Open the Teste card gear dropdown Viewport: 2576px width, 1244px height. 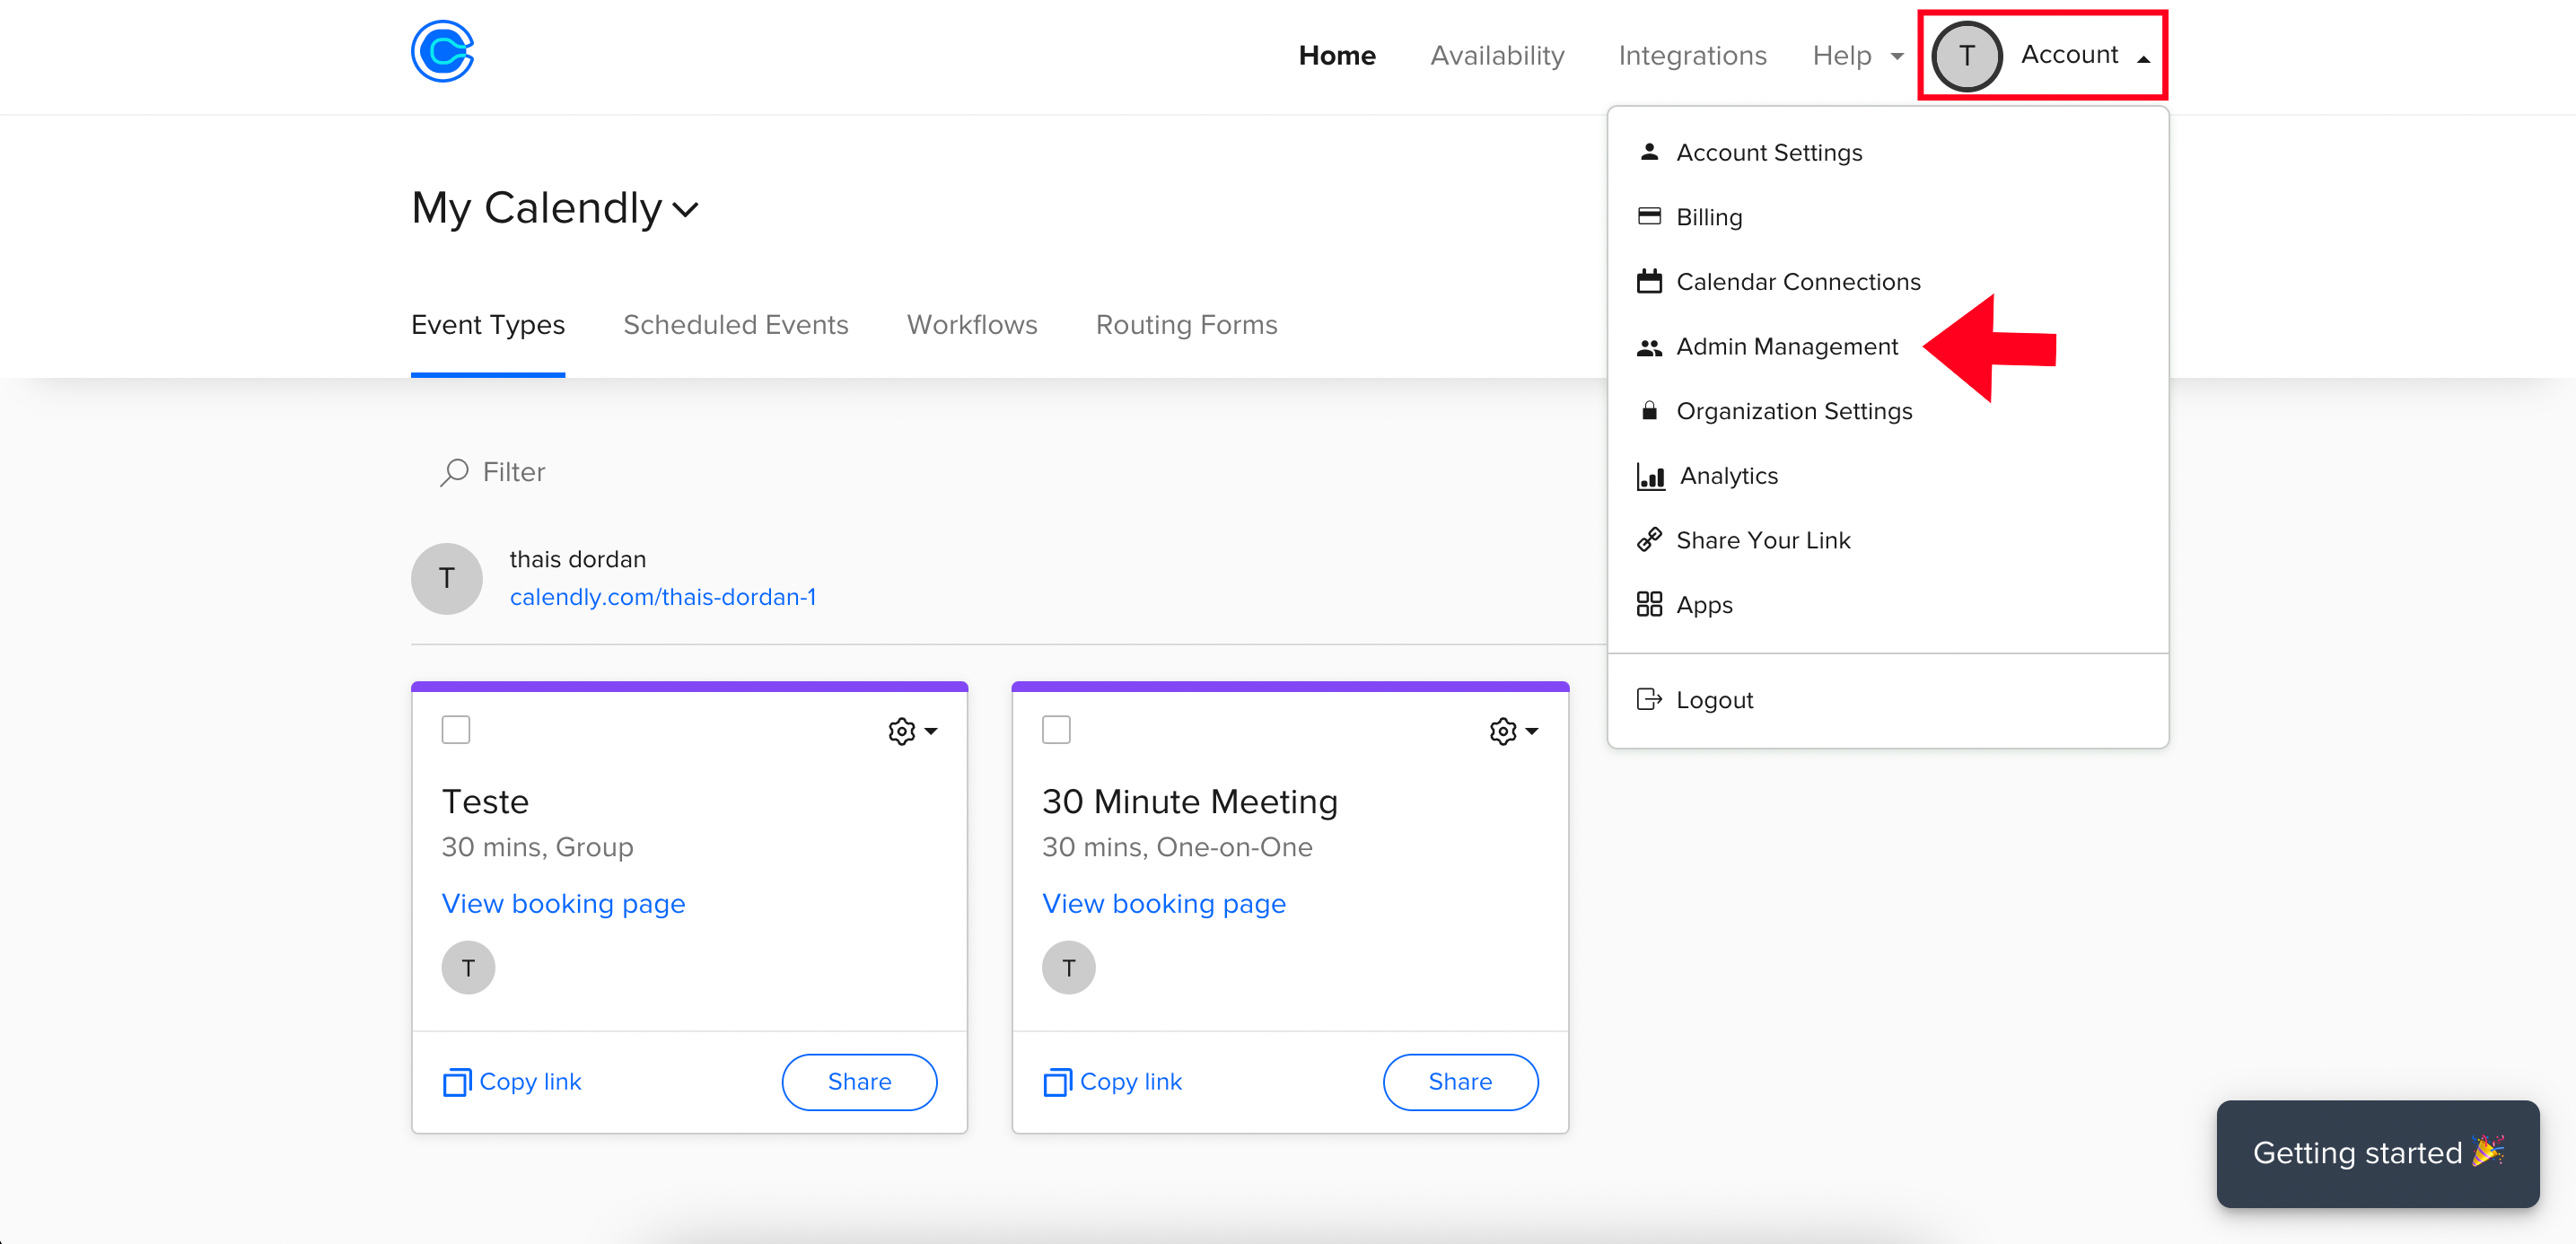click(x=912, y=732)
